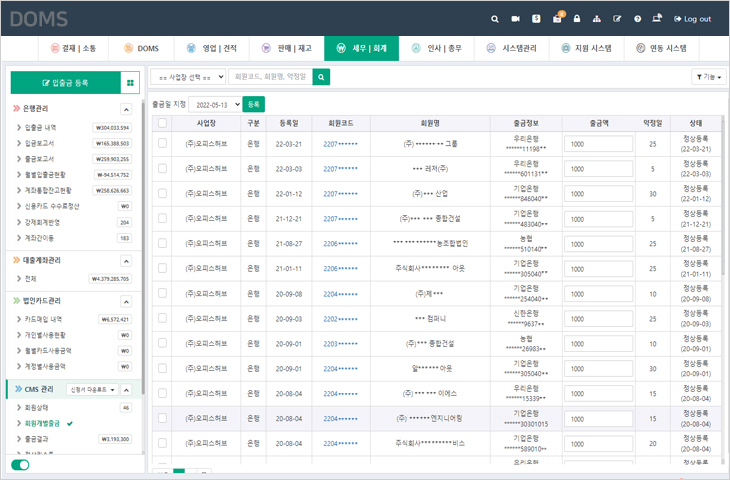The width and height of the screenshot is (730, 480).
Task: Open member code link in 21-08-27 row
Action: [340, 243]
